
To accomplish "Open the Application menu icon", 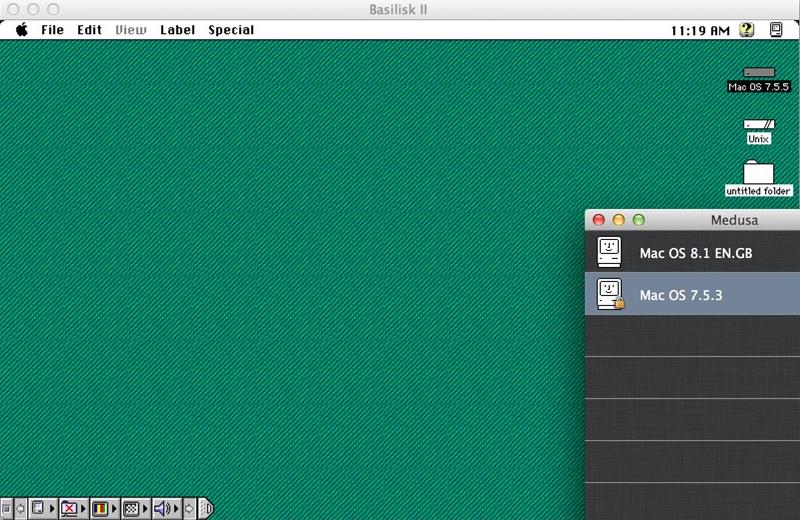I will coord(776,30).
